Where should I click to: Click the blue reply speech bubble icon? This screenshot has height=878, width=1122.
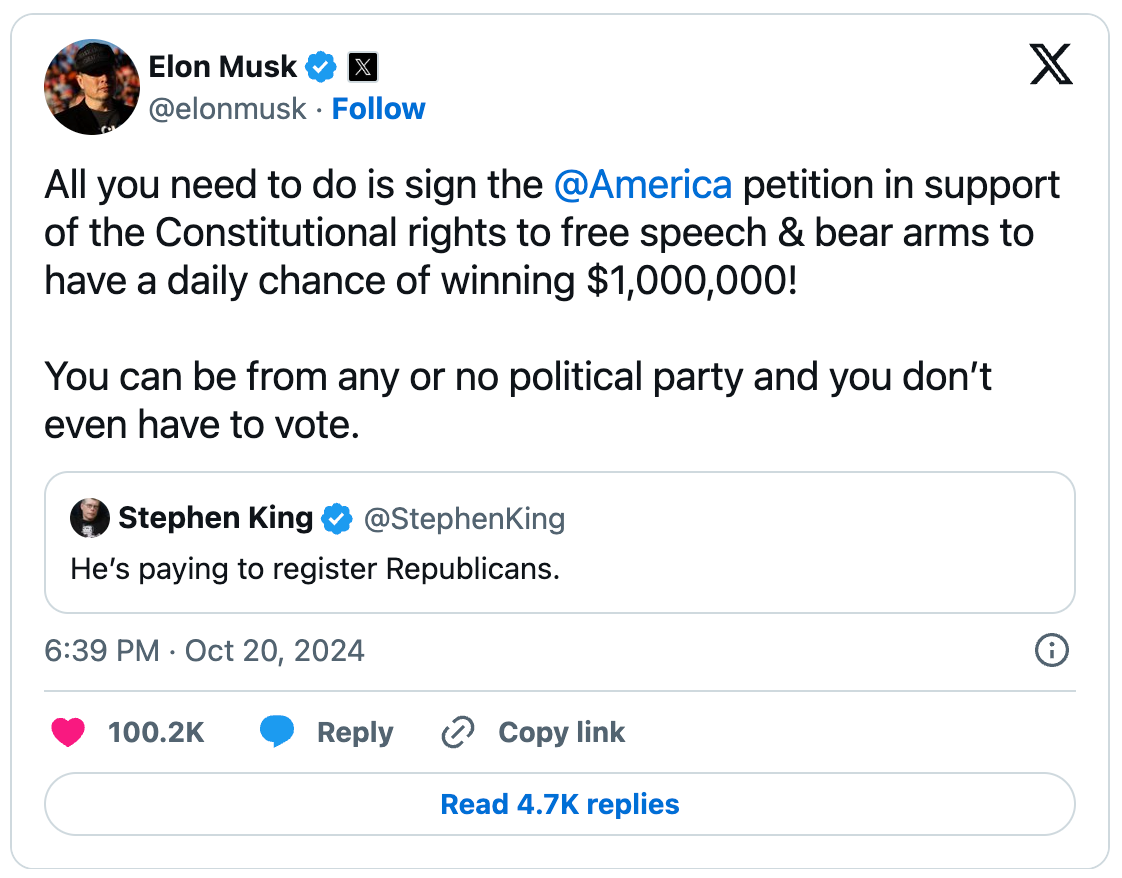(277, 733)
